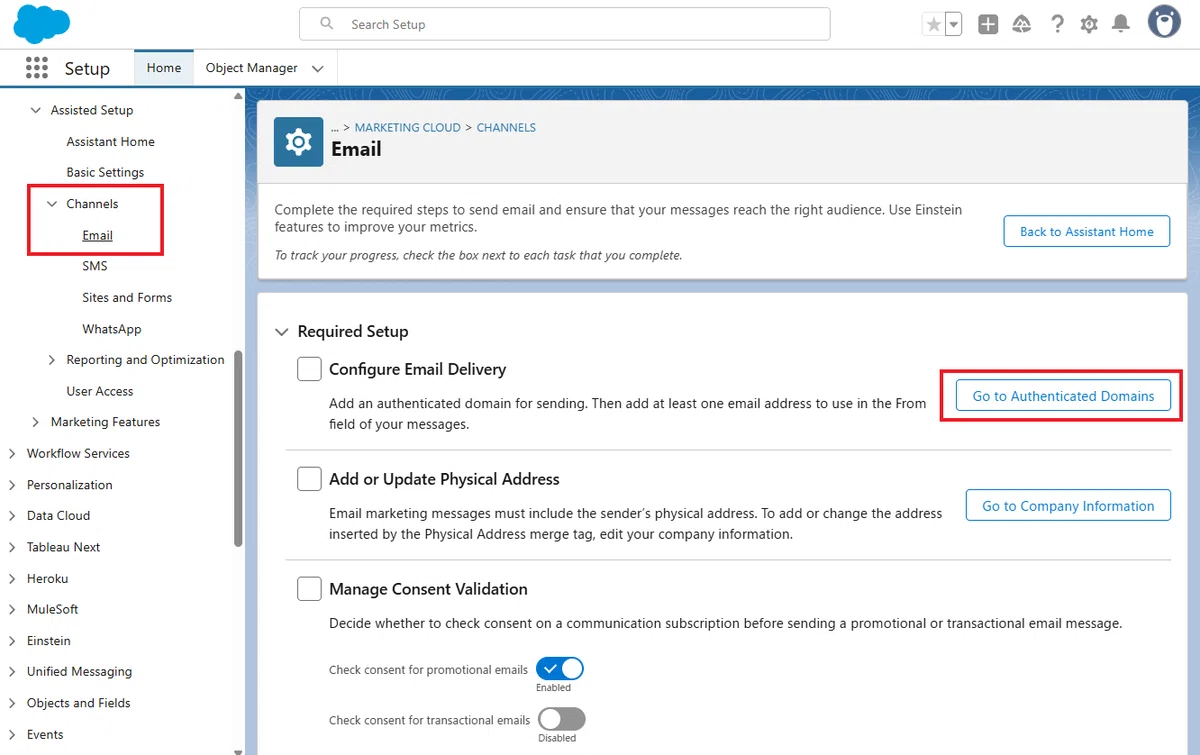The image size is (1200, 755).
Task: Focus the Search Setup field
Action: pos(564,24)
